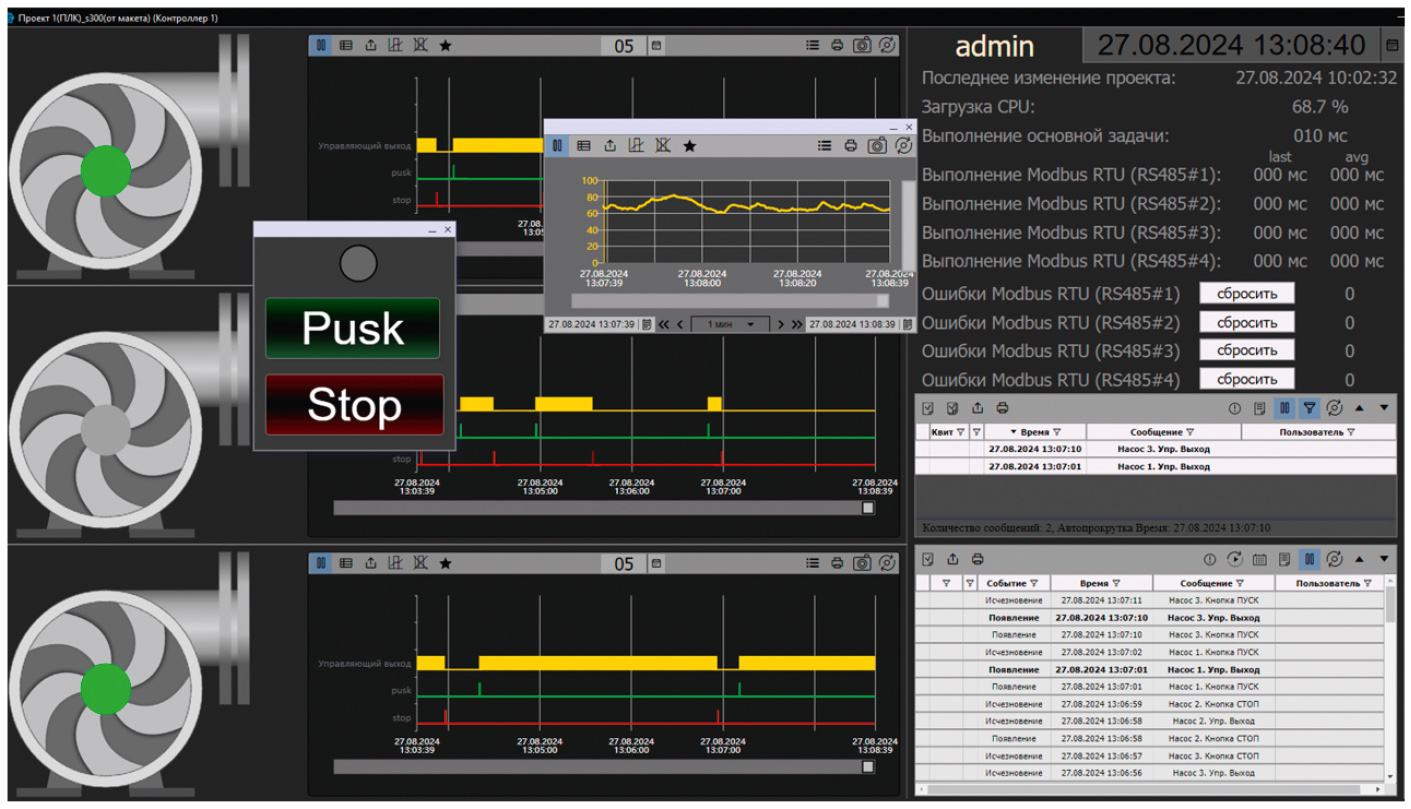
Task: Open the 1 мин interval dropdown
Action: click(730, 324)
